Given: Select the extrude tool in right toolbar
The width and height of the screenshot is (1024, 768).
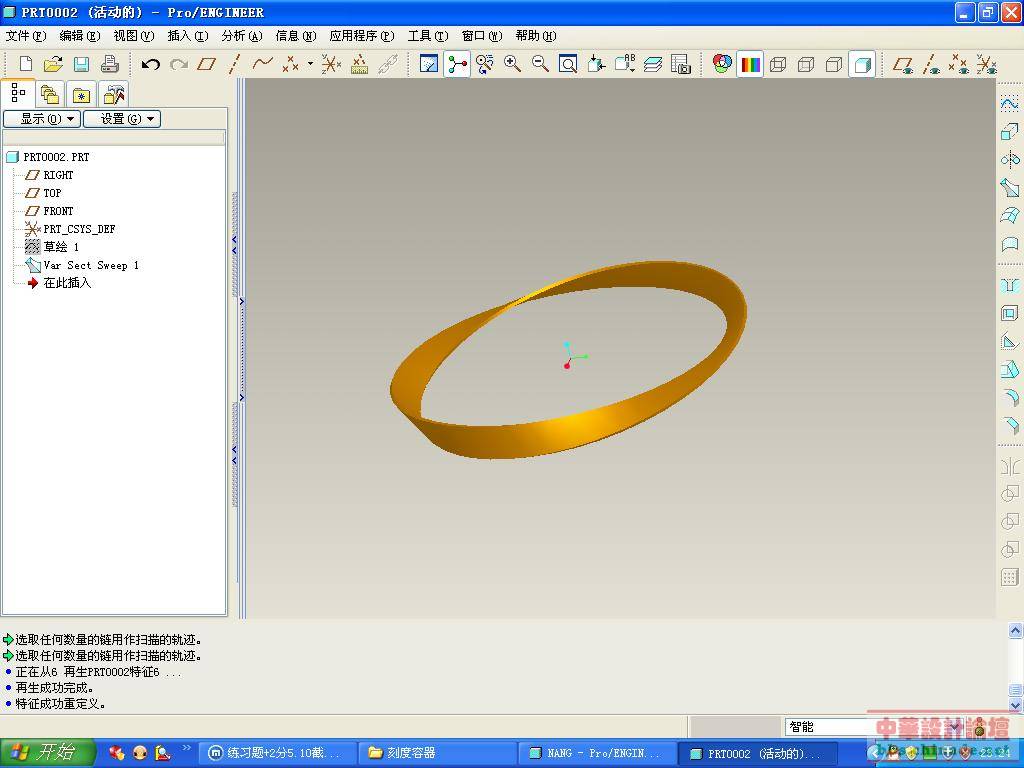Looking at the screenshot, I should tap(1010, 131).
